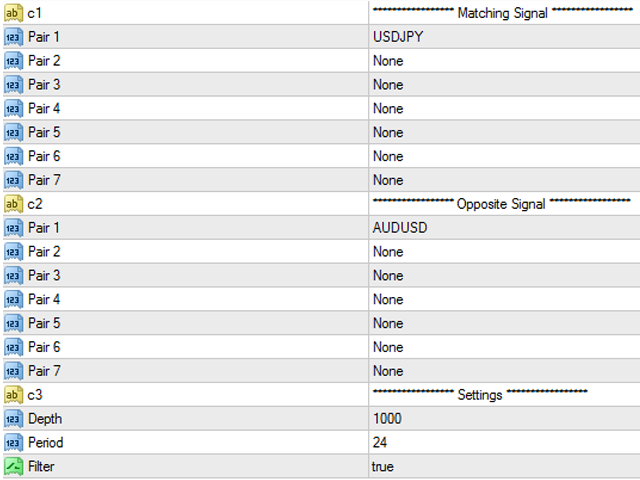
Task: Open the None value of Opposite Signal Pair 3
Action: (x=504, y=276)
